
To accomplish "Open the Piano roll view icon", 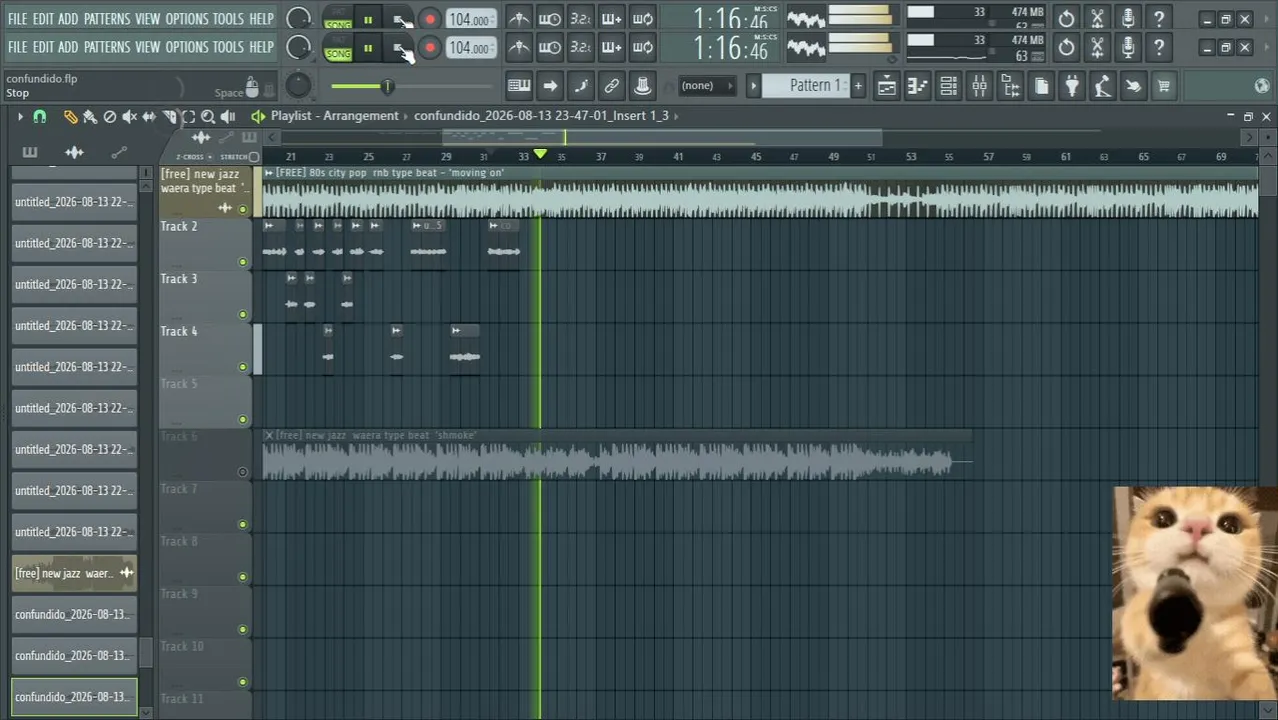I will pyautogui.click(x=917, y=86).
